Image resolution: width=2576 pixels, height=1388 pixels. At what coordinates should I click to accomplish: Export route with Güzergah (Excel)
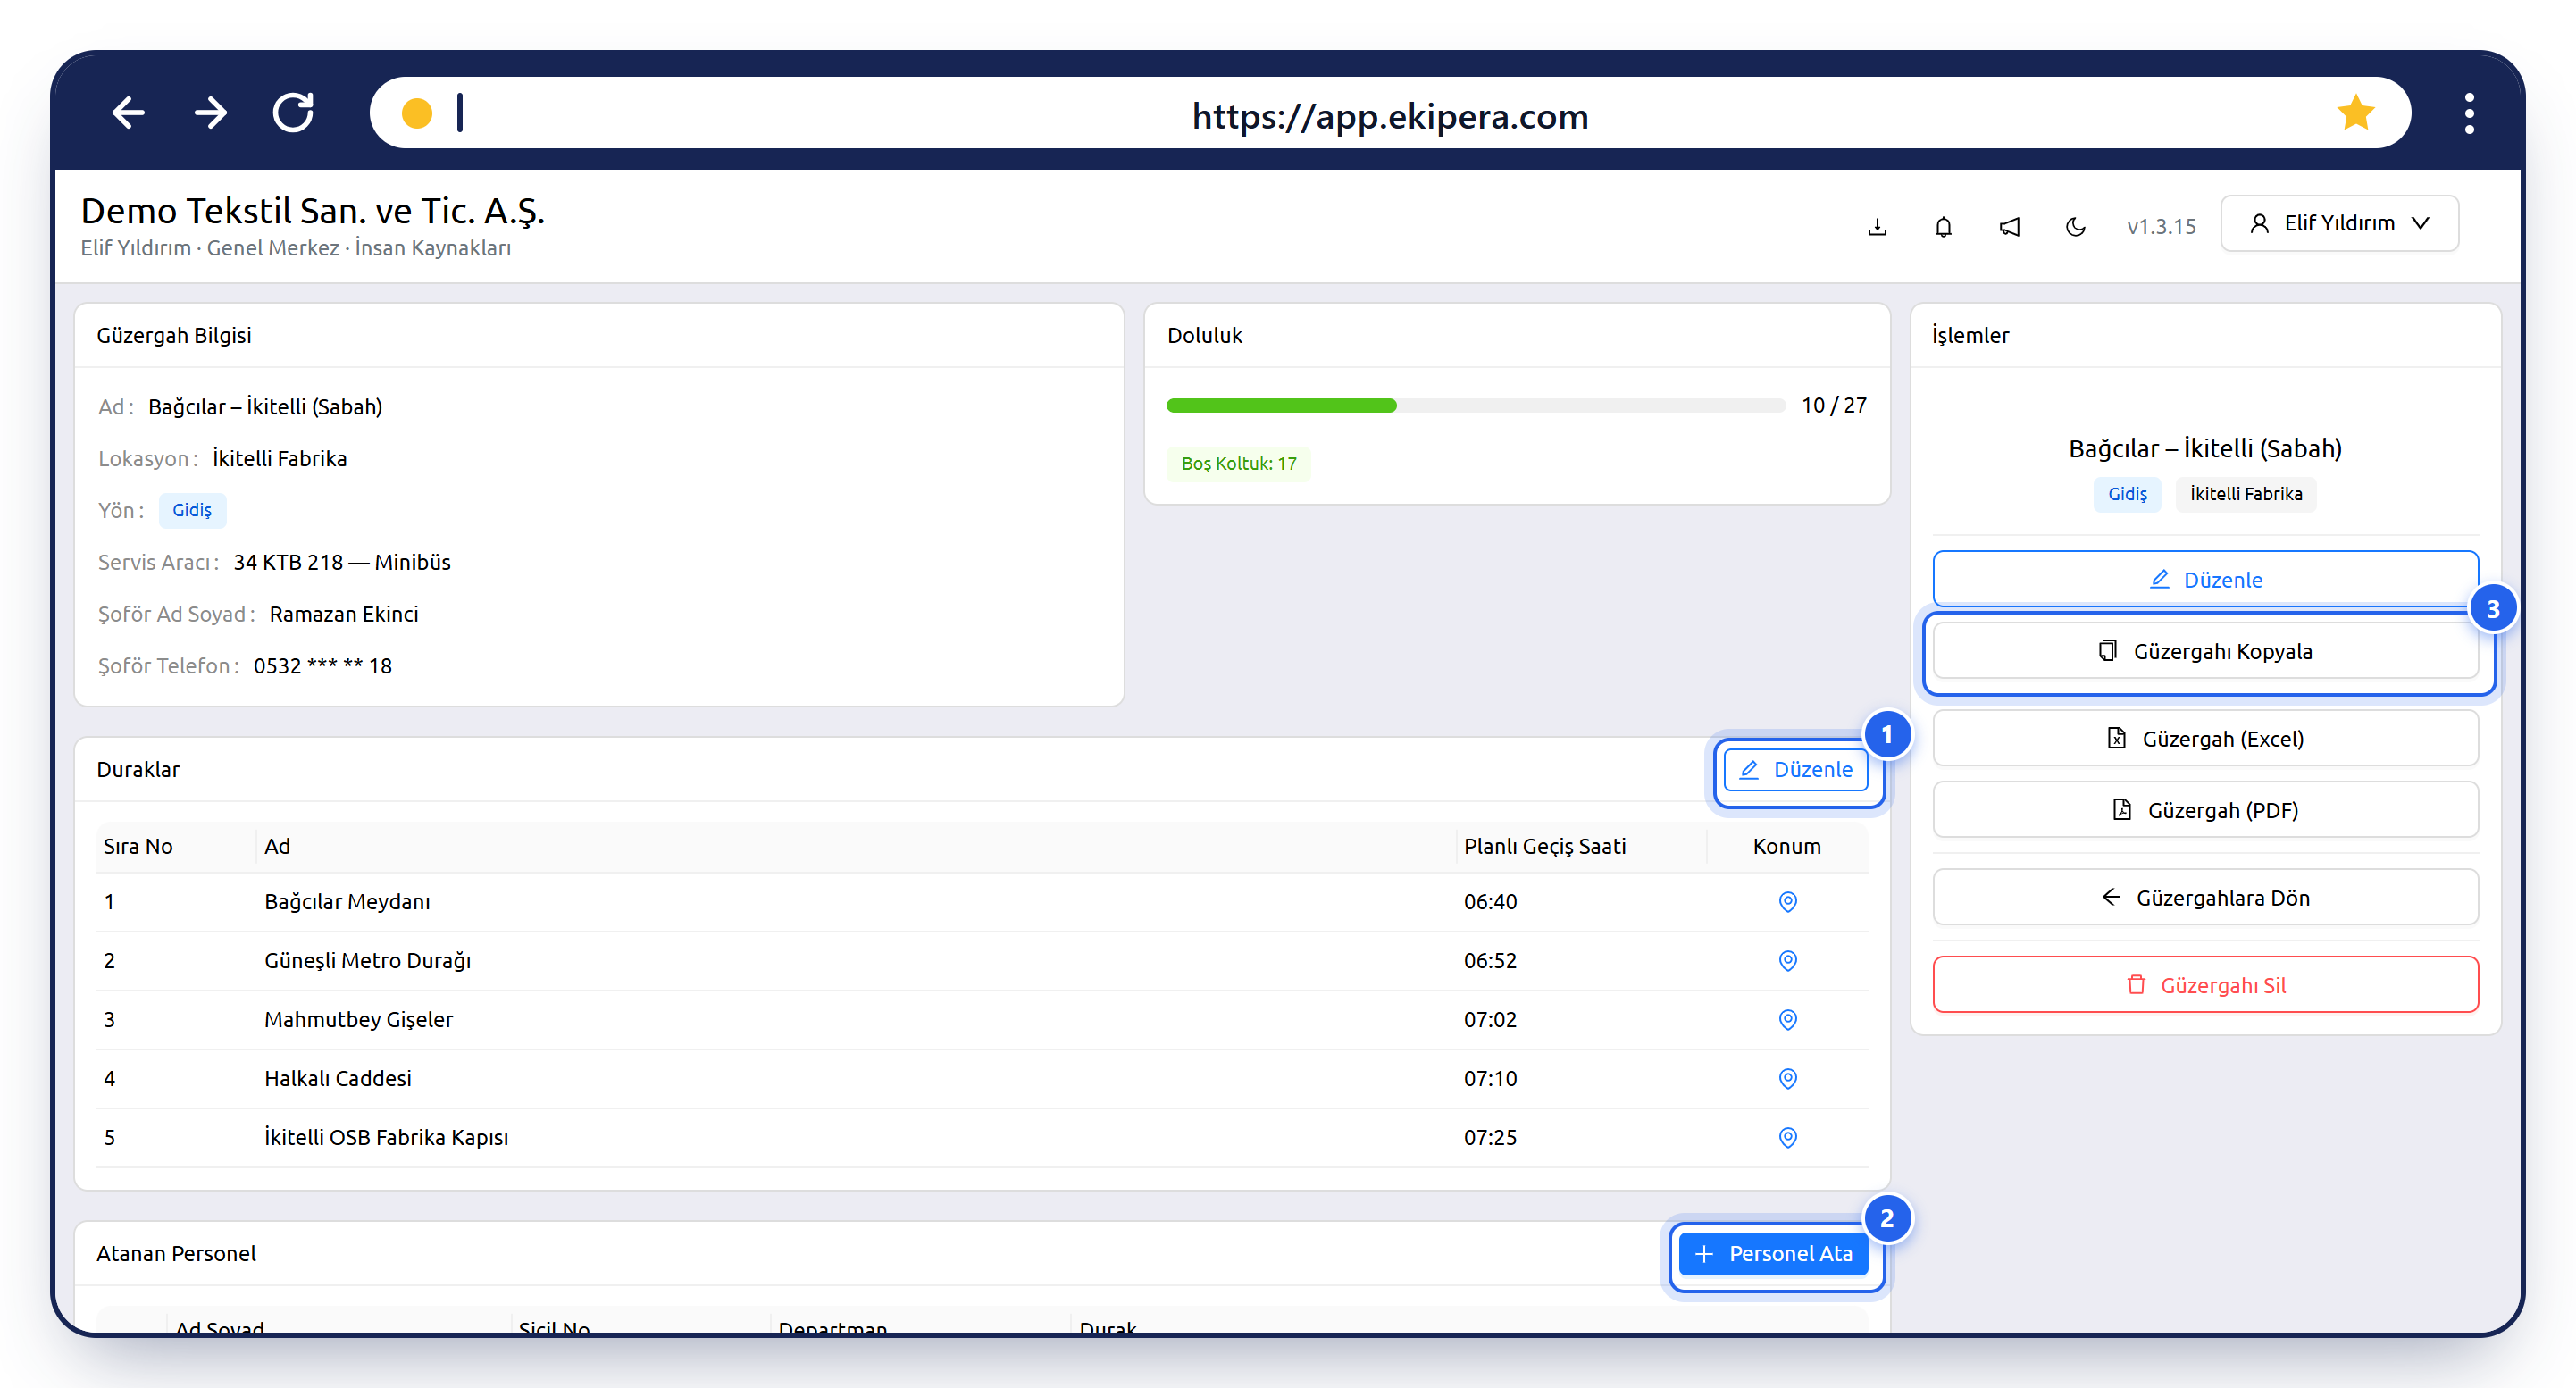pos(2205,739)
